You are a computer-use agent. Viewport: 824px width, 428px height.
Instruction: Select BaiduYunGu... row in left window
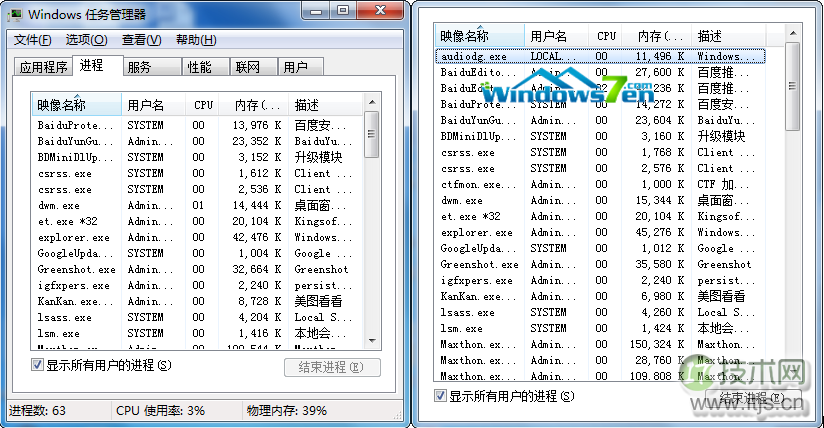197,141
